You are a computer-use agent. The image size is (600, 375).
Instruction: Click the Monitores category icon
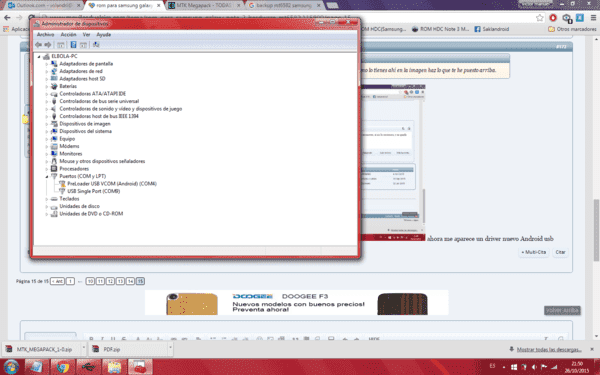tap(54, 154)
